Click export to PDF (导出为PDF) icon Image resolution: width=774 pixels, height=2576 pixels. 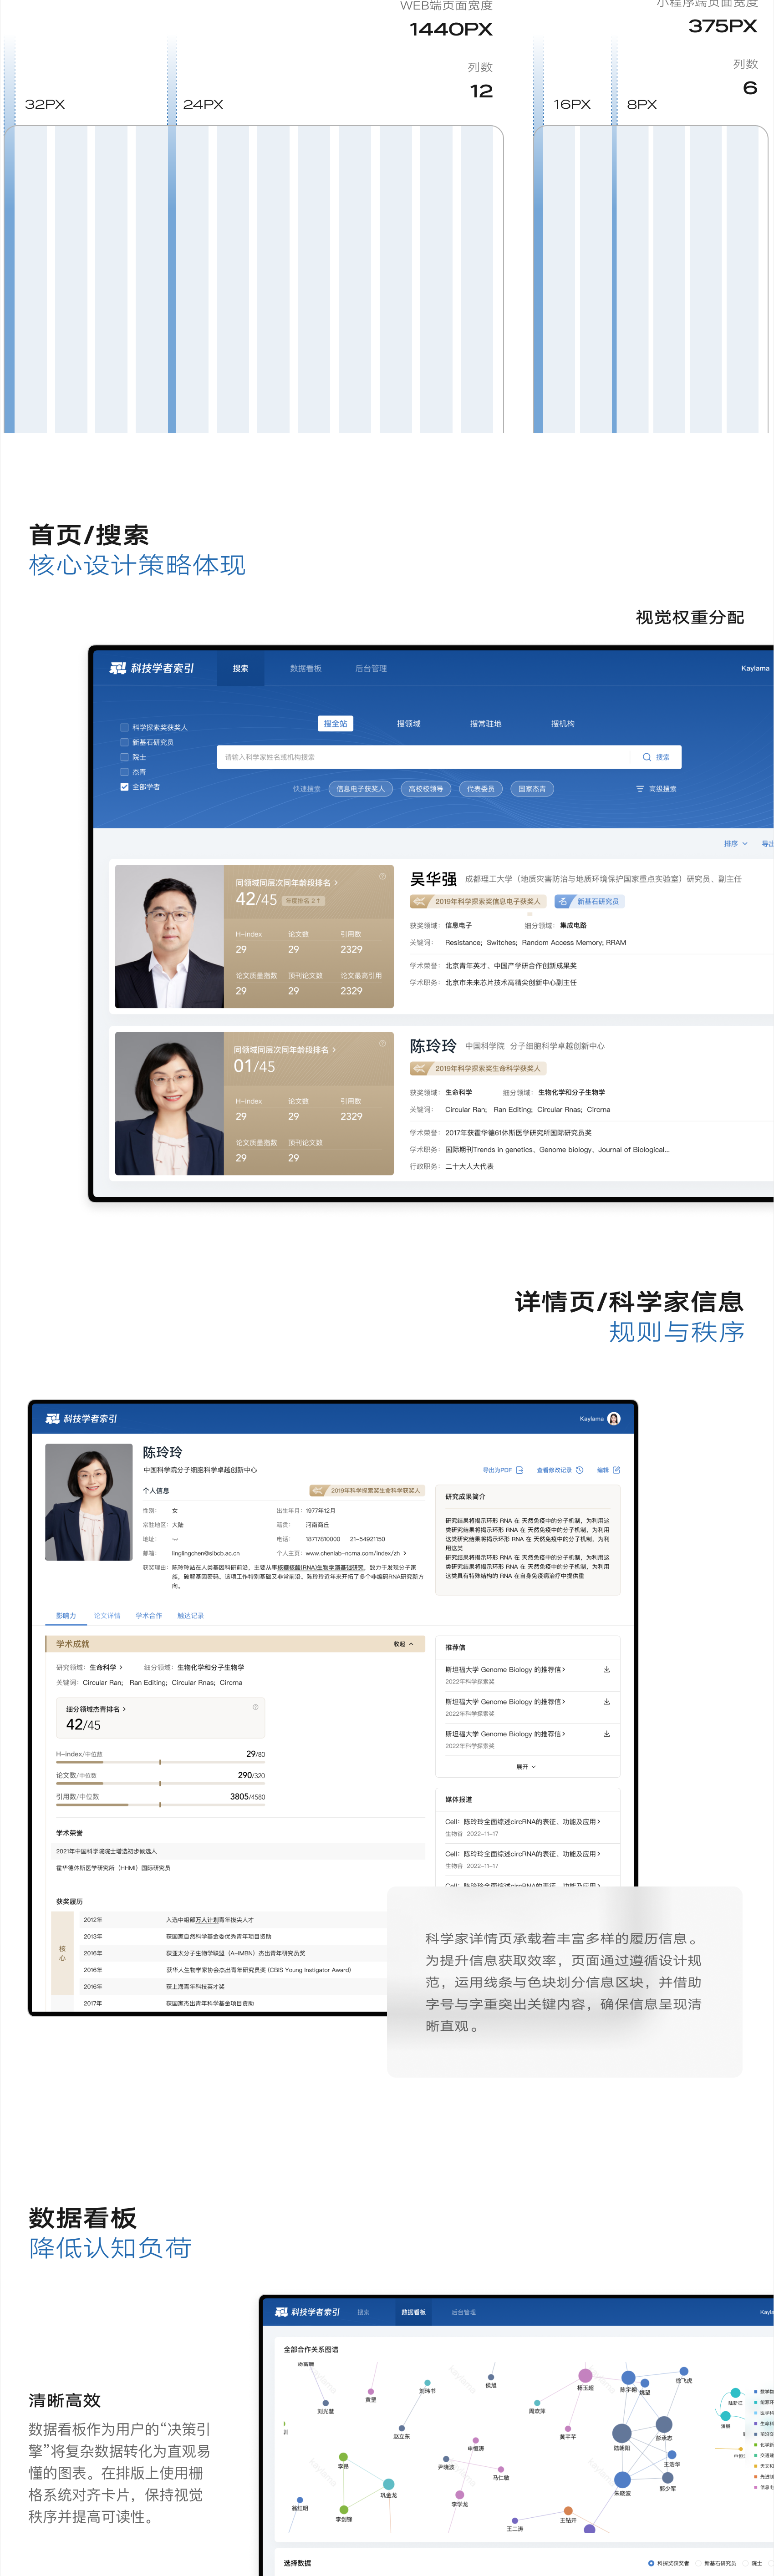pos(519,1470)
